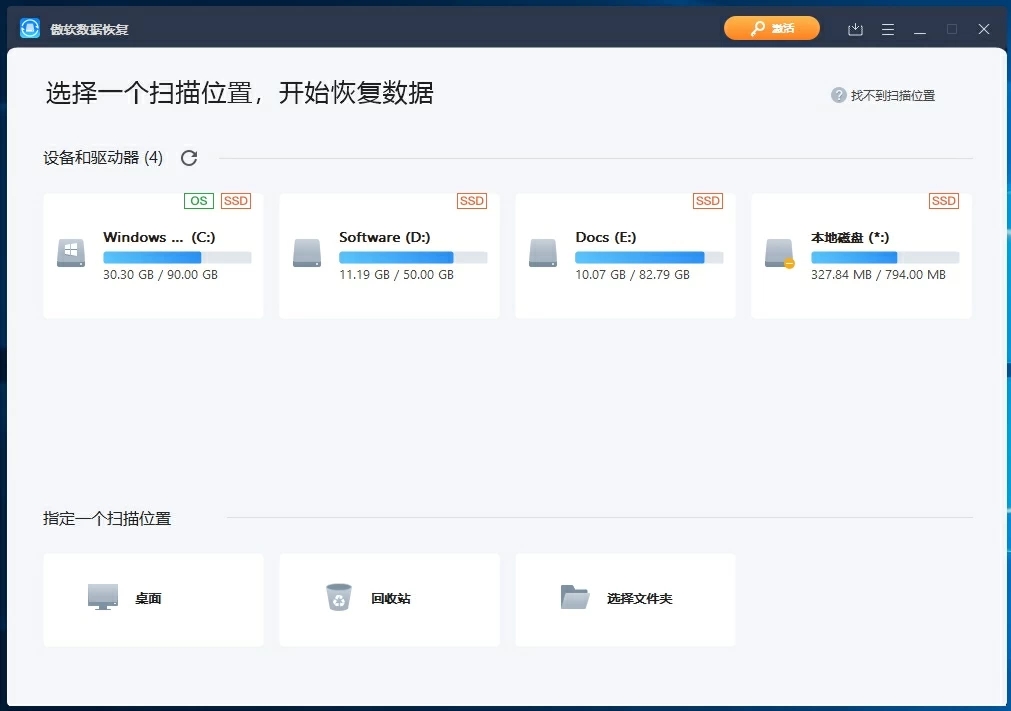Click the app logo icon at top left
The width and height of the screenshot is (1011, 711).
tap(29, 28)
